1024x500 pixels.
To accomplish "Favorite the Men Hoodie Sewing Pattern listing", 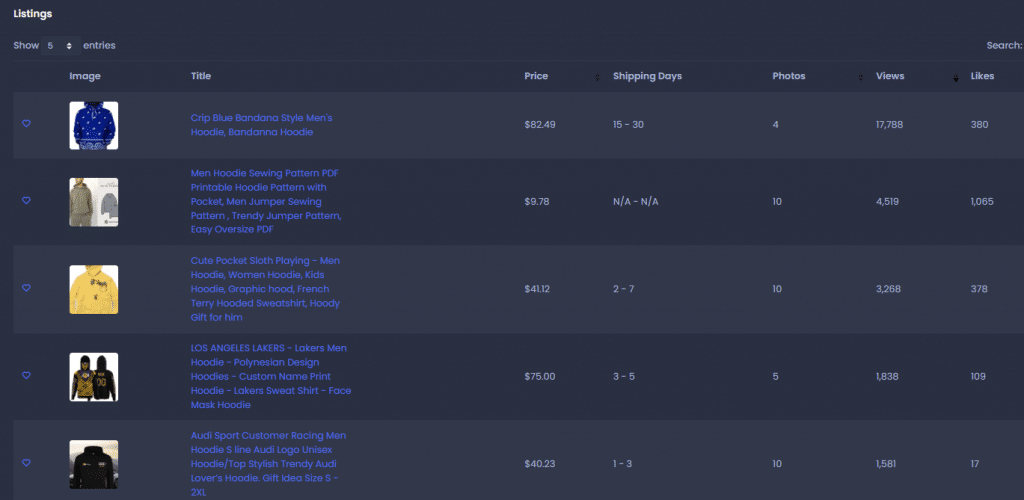I will pyautogui.click(x=26, y=200).
